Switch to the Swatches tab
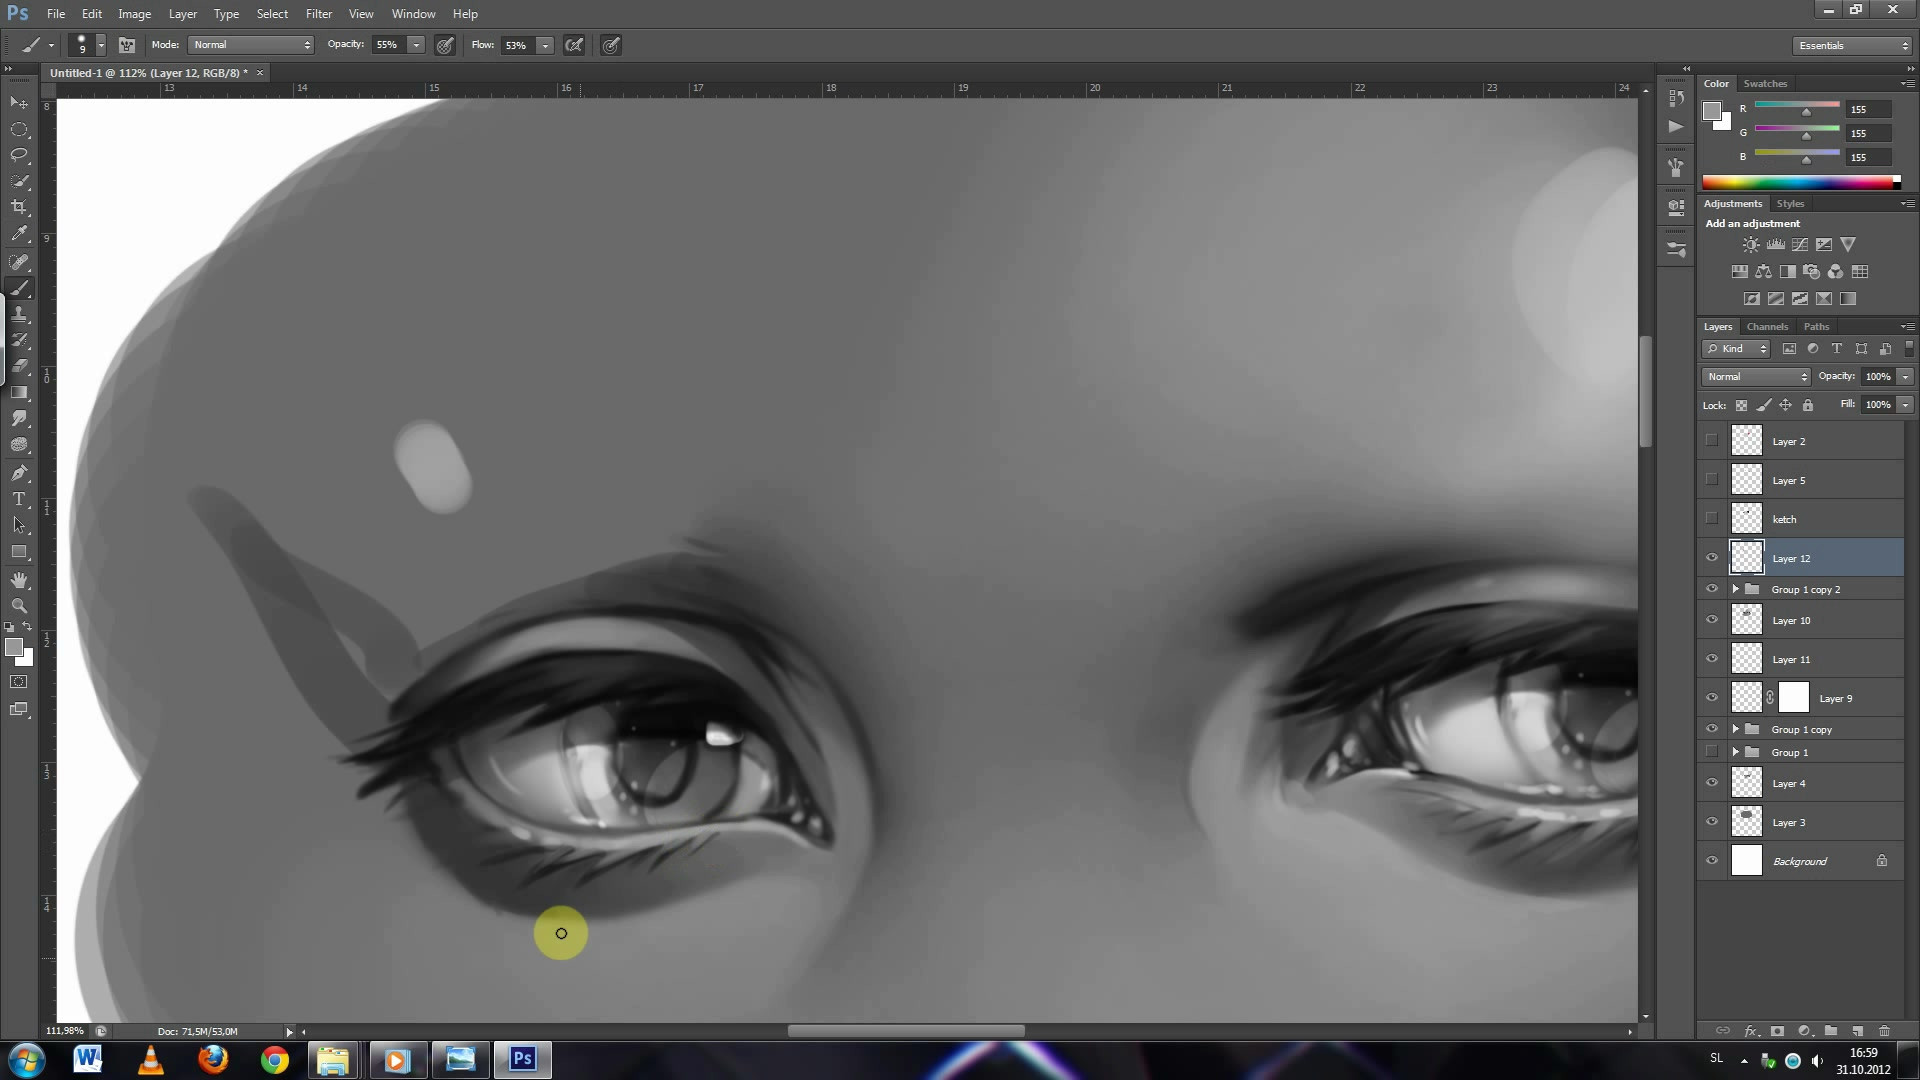1920x1080 pixels. (x=1764, y=84)
